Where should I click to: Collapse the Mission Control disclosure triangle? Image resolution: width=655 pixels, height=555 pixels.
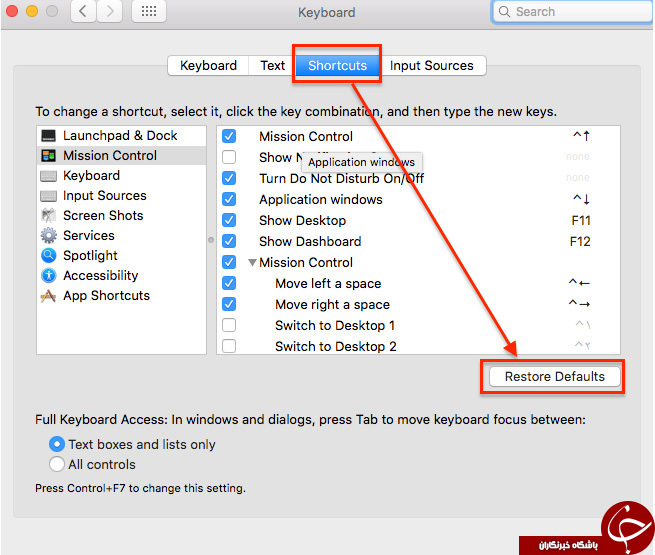pos(252,263)
